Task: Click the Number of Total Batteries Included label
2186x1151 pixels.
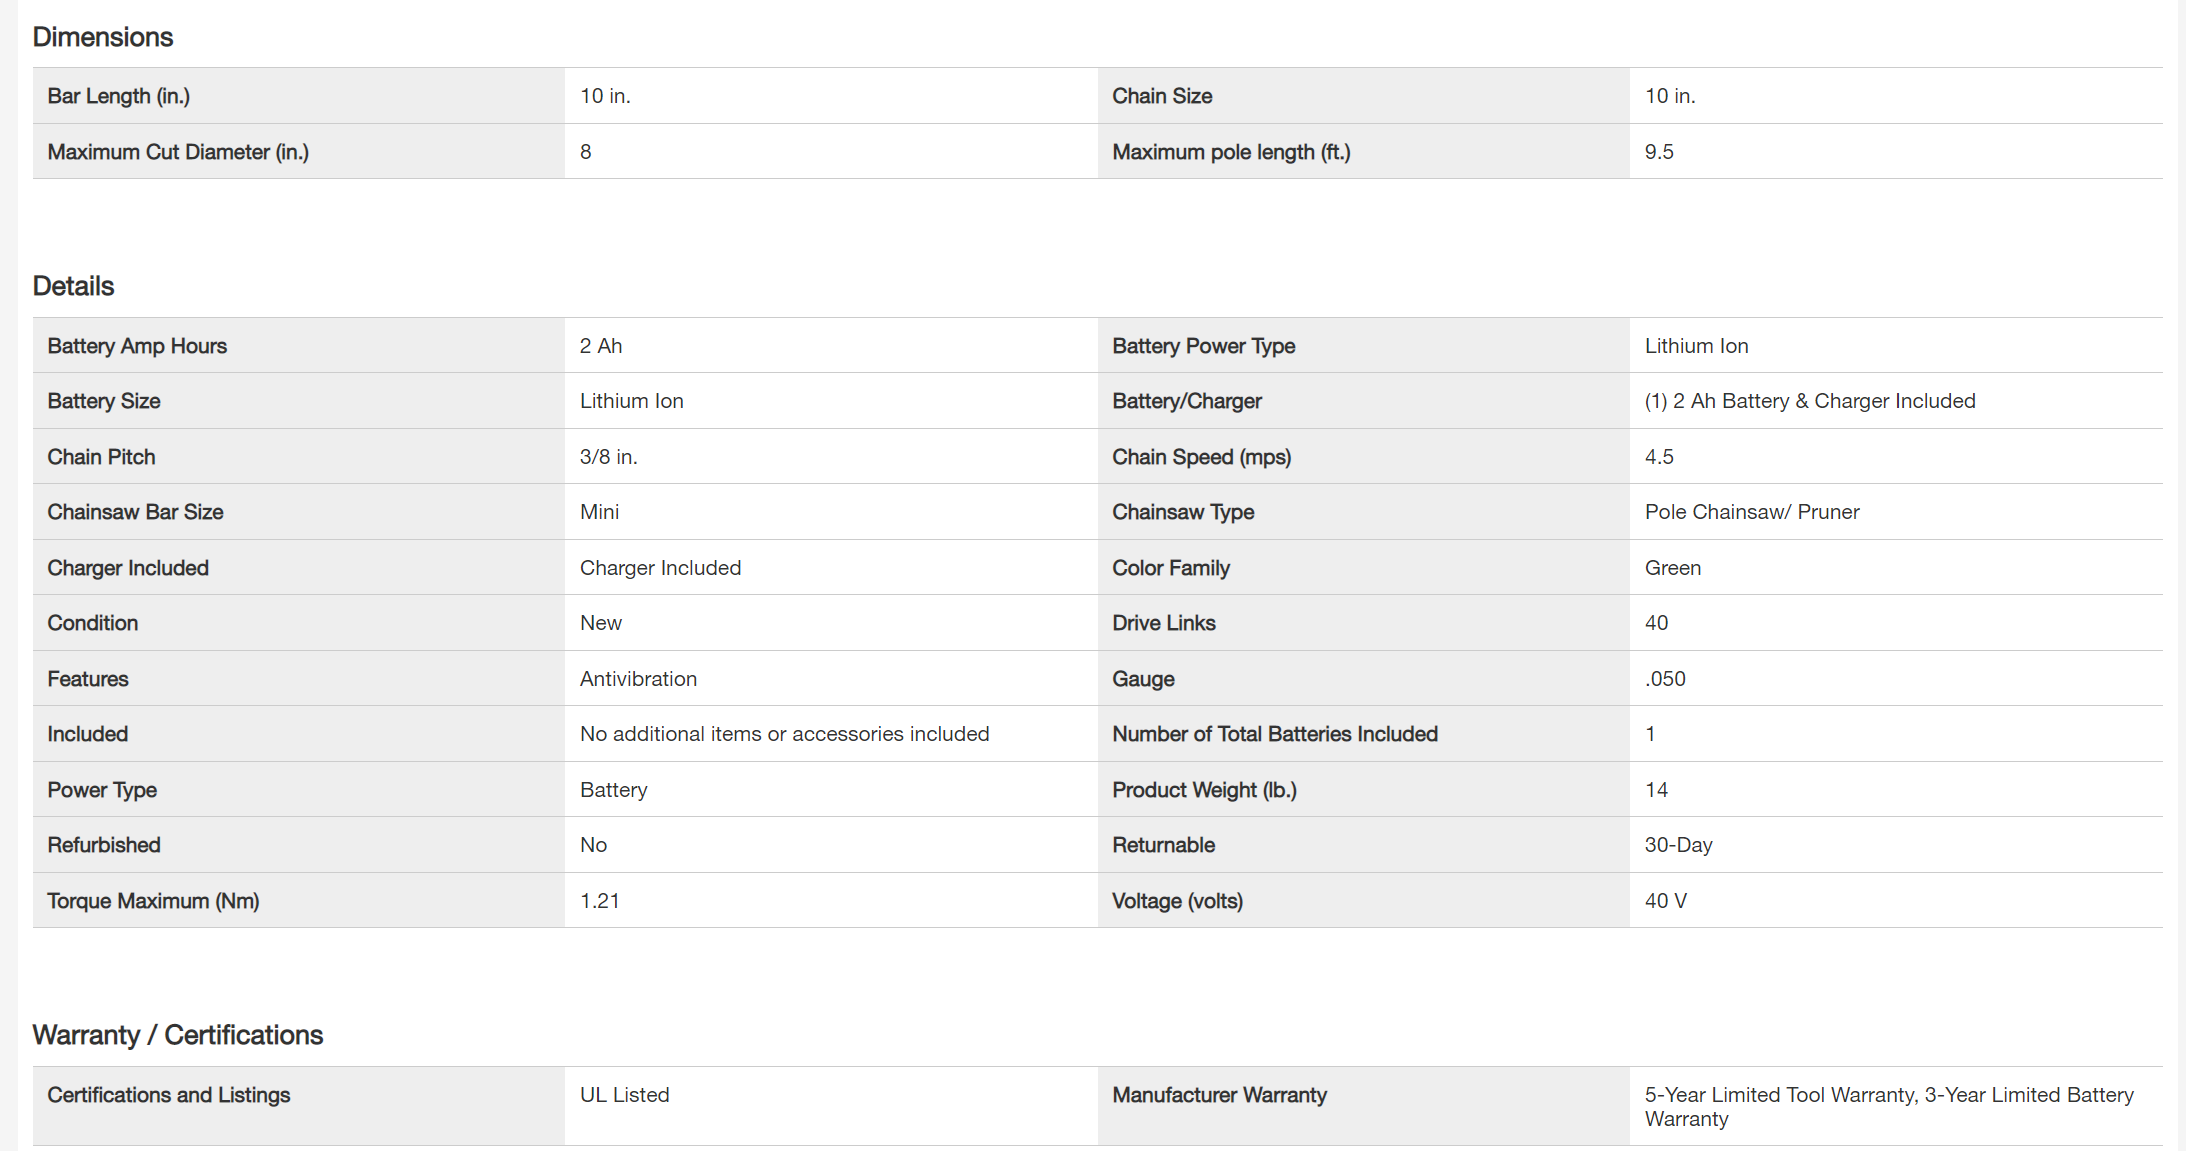Action: click(x=1275, y=734)
